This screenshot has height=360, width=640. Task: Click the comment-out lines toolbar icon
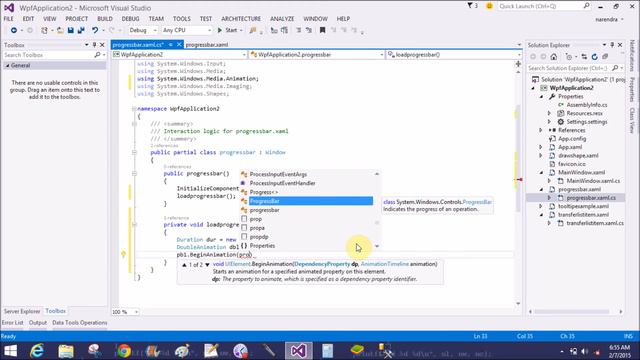299,30
